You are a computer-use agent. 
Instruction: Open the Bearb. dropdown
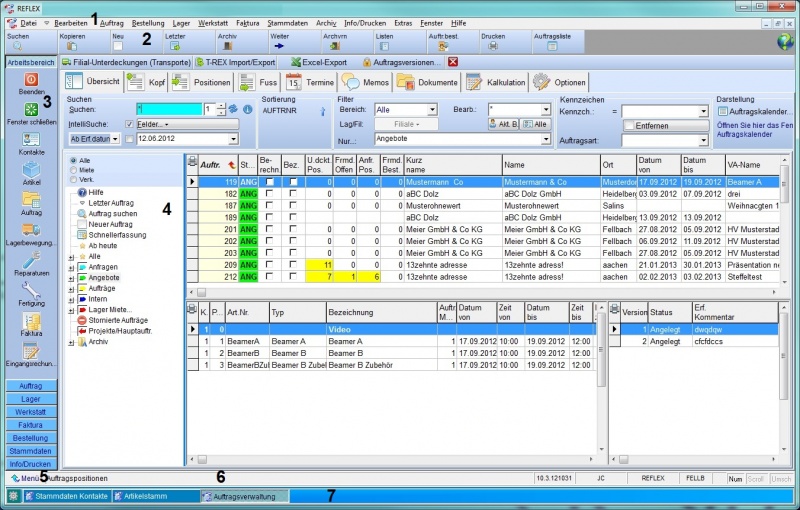pos(545,110)
